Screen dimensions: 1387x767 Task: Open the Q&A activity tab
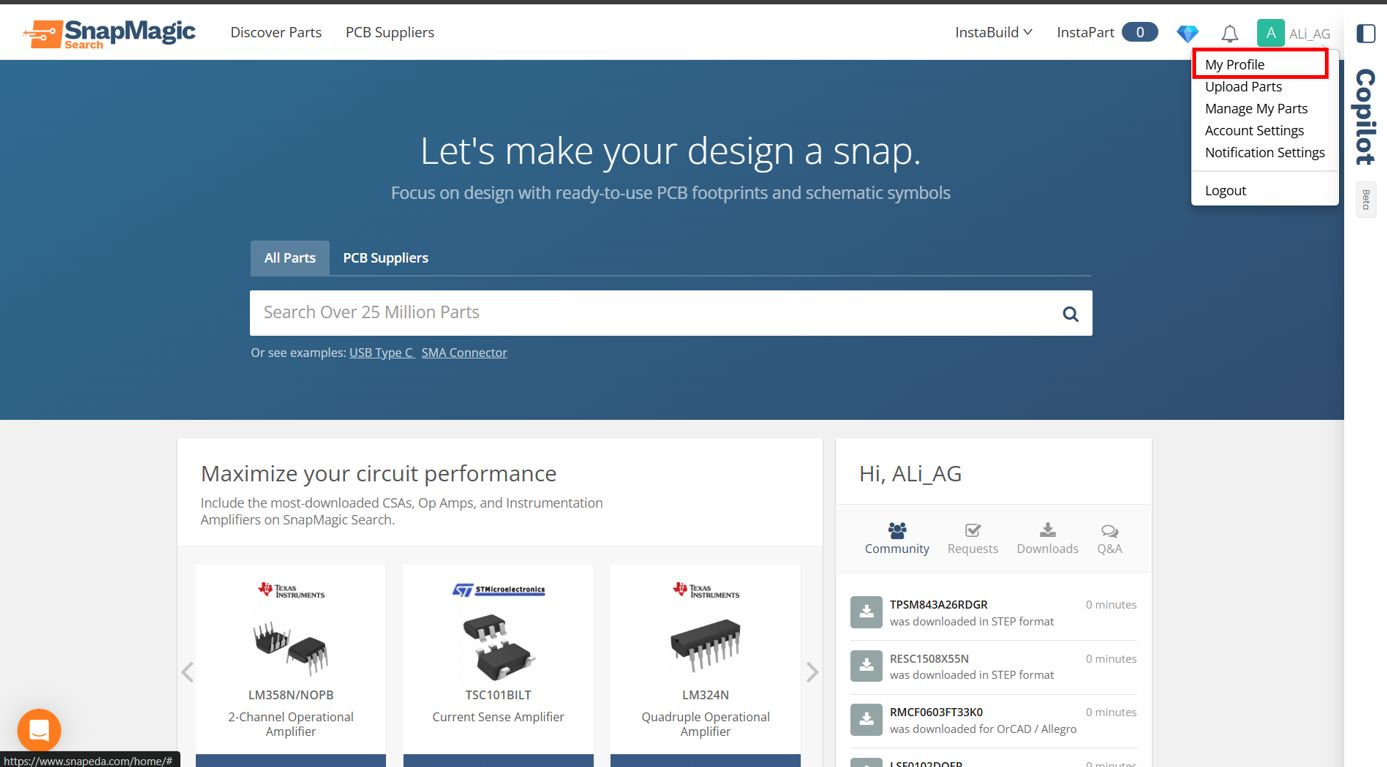coord(1109,538)
